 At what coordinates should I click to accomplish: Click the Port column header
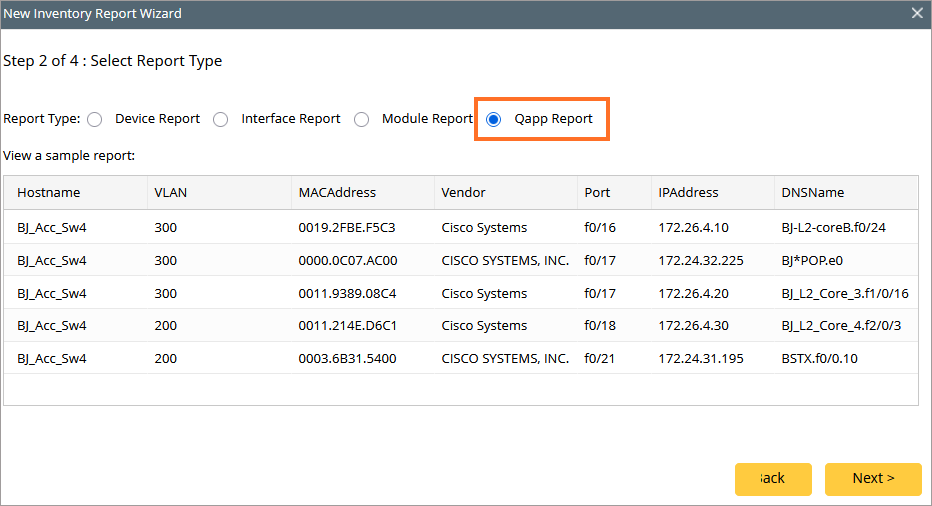[x=597, y=193]
